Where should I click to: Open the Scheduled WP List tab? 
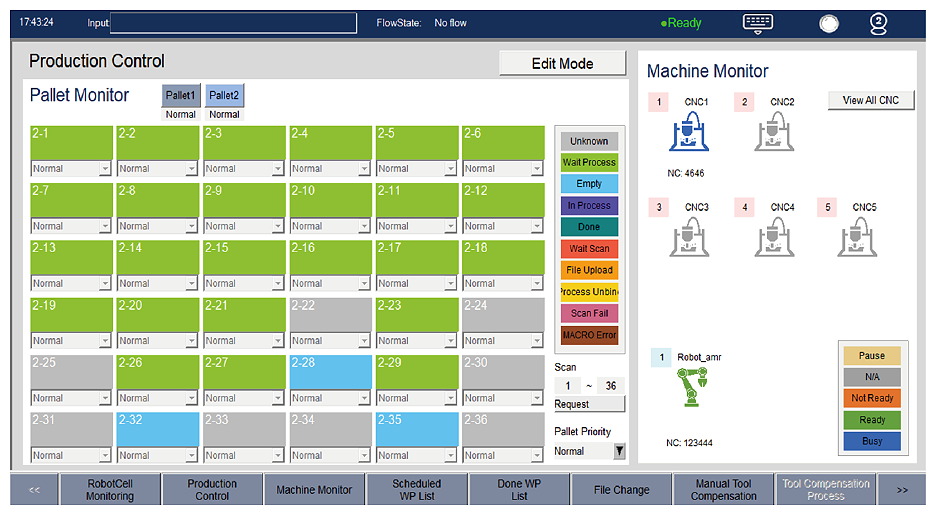(416, 490)
